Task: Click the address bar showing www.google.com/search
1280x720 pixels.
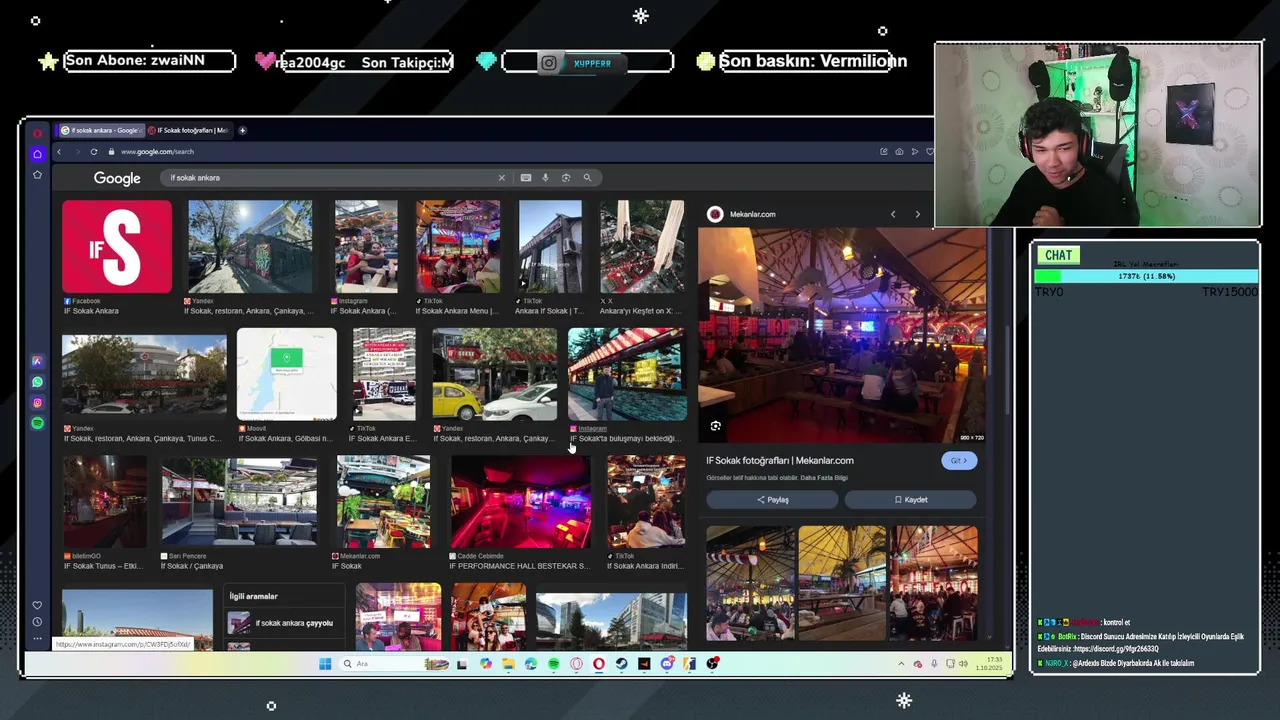Action: click(x=157, y=152)
